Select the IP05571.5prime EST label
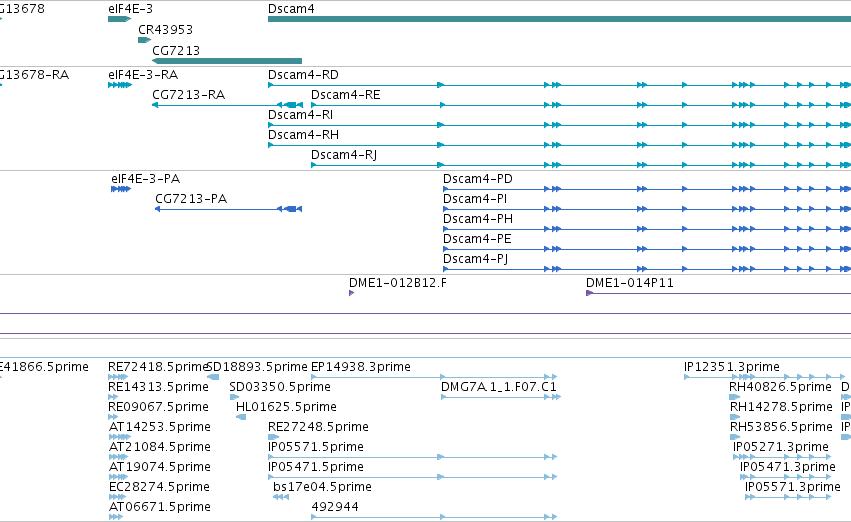 tap(316, 448)
